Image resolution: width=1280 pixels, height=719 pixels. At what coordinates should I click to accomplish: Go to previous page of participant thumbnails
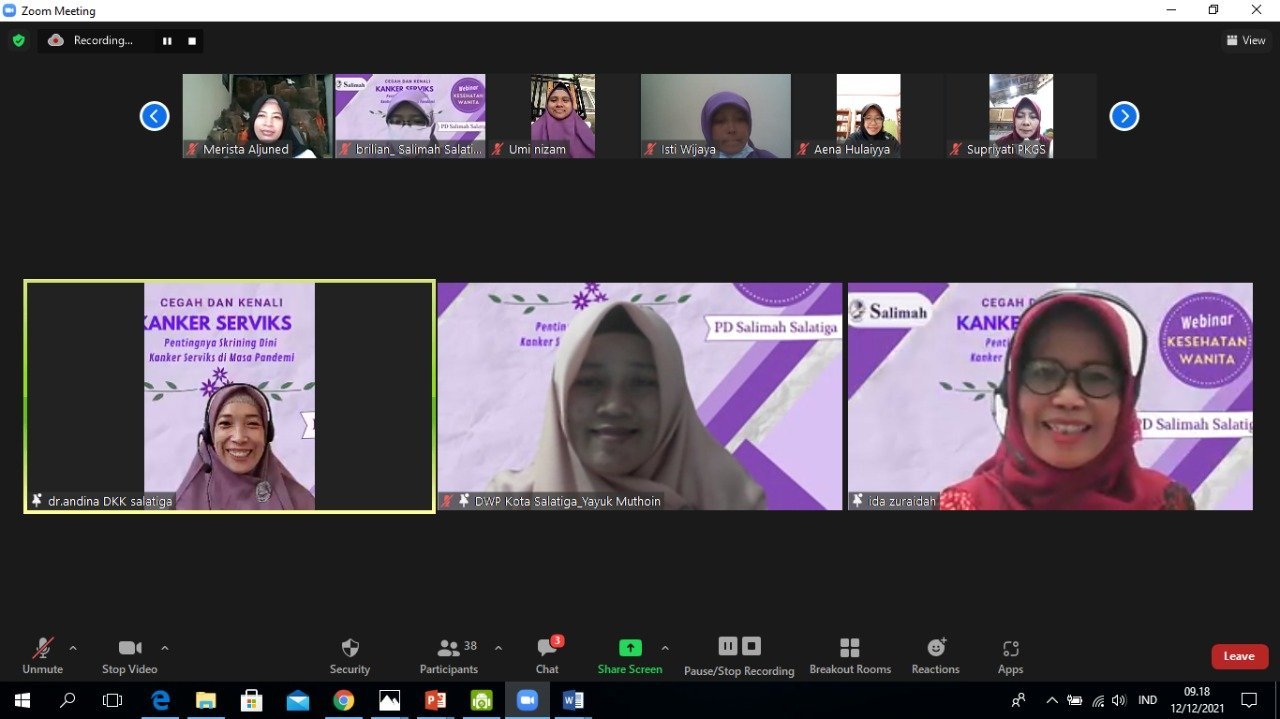coord(154,116)
